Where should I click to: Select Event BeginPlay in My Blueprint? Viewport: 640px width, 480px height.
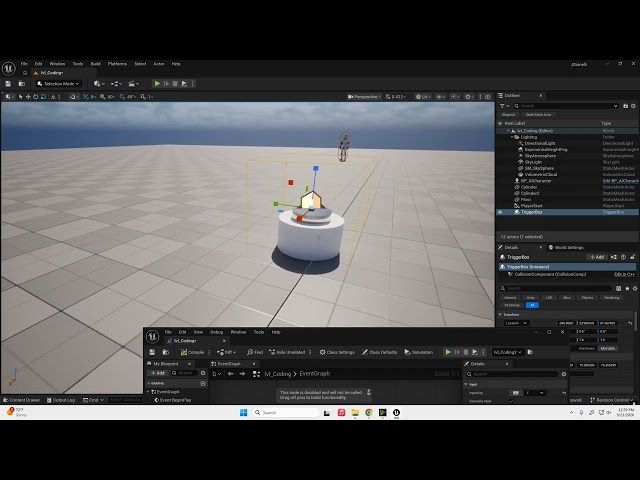click(173, 400)
